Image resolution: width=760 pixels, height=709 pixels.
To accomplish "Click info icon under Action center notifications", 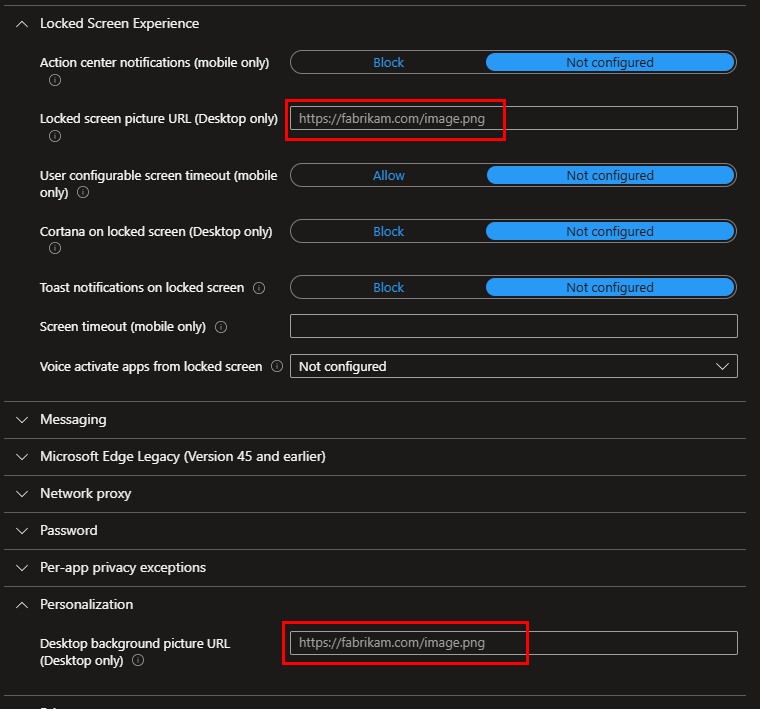I will pyautogui.click(x=55, y=80).
